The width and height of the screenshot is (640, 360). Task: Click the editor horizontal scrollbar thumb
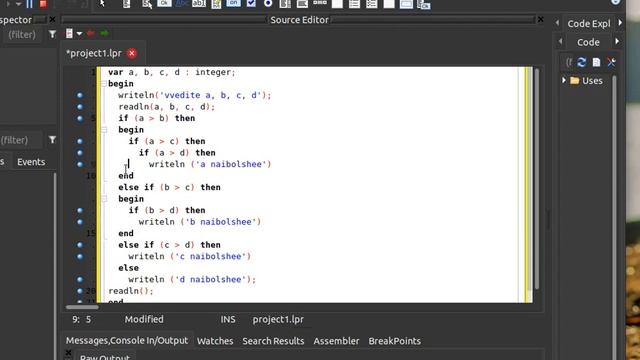coord(82,307)
